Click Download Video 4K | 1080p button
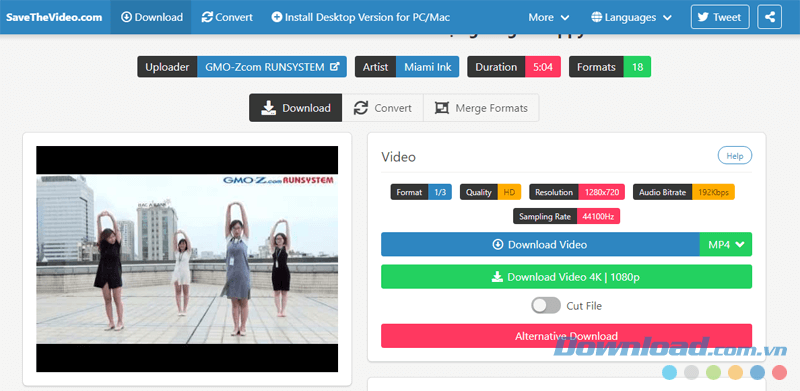800x391 pixels. click(566, 277)
